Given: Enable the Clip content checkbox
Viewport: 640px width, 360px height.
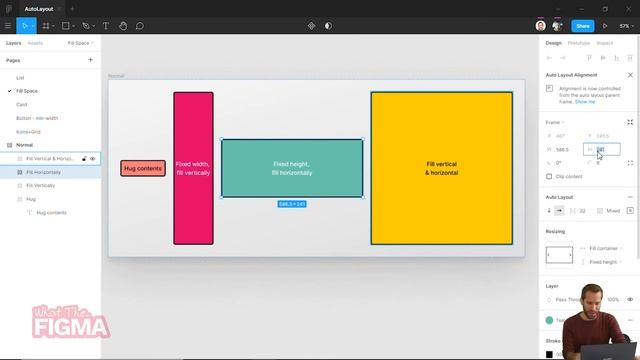Looking at the screenshot, I should 549,176.
